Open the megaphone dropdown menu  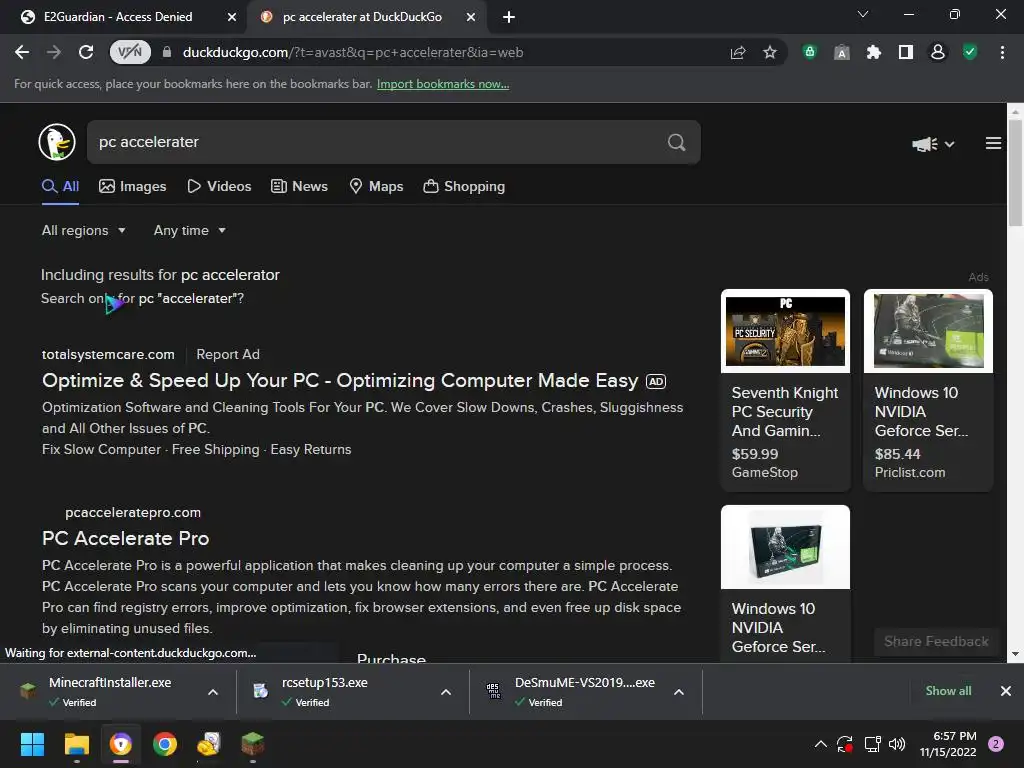pyautogui.click(x=933, y=144)
